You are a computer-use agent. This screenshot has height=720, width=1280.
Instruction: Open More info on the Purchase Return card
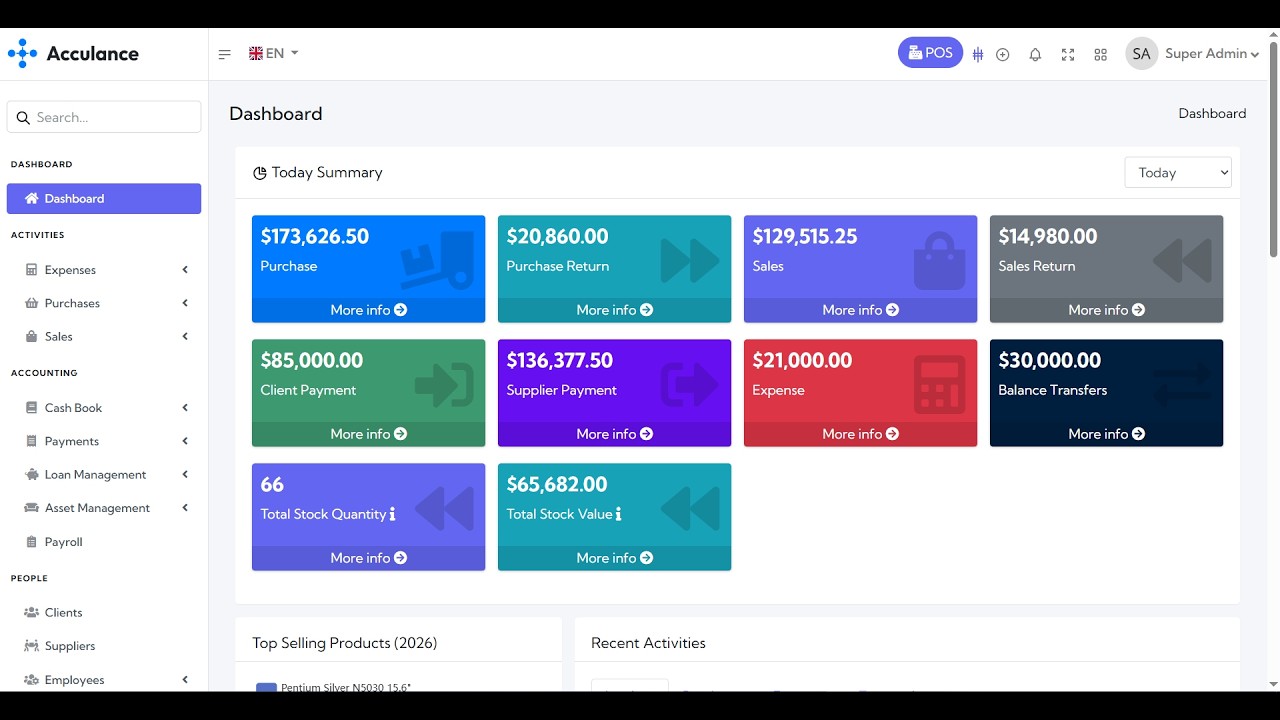pos(614,310)
